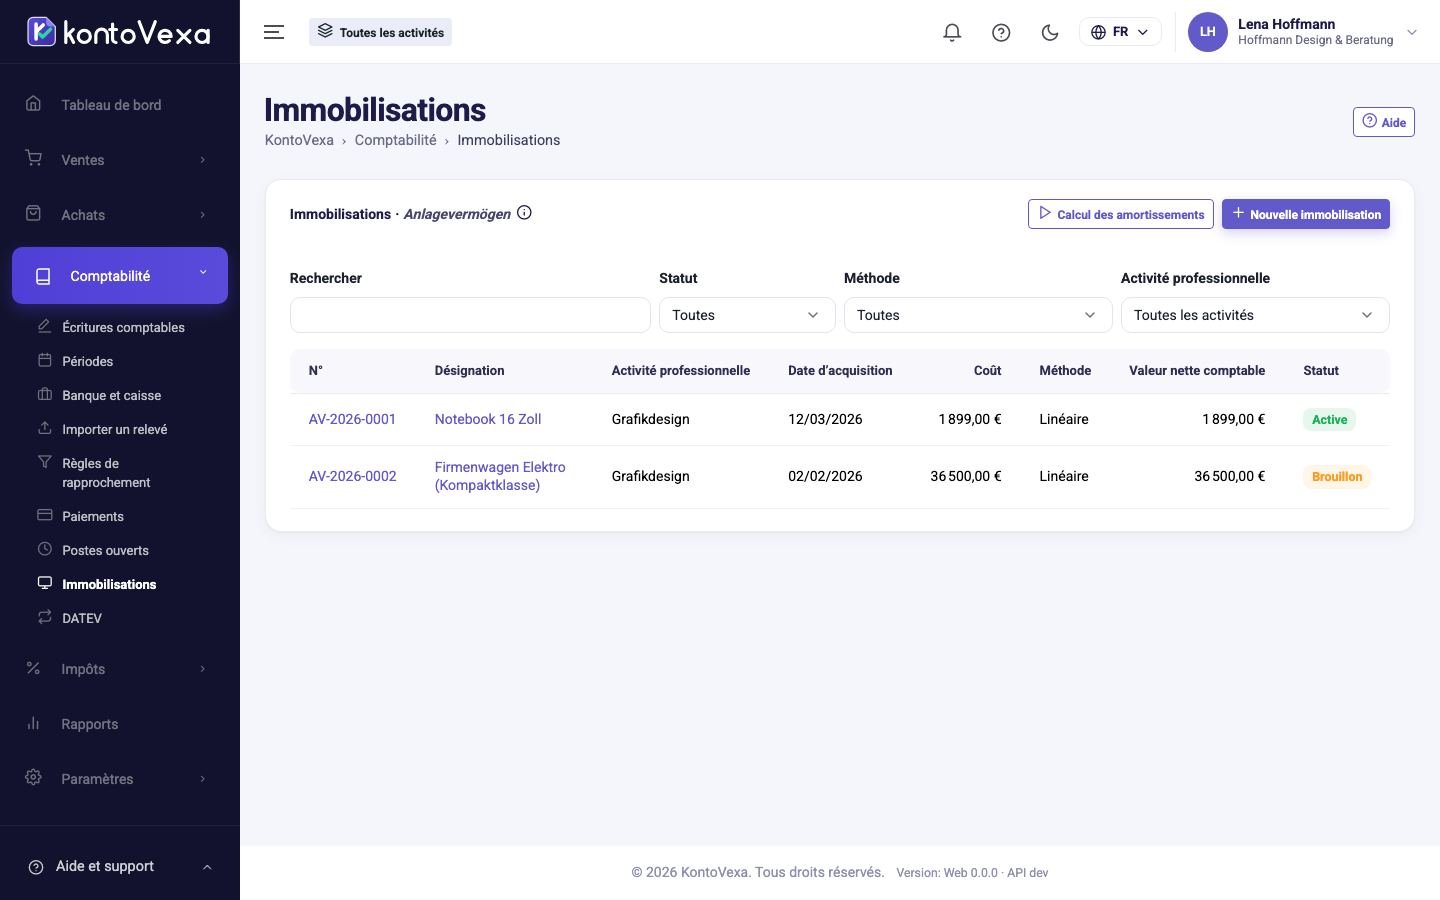Expand Aide et support
1440x900 pixels.
(x=120, y=866)
